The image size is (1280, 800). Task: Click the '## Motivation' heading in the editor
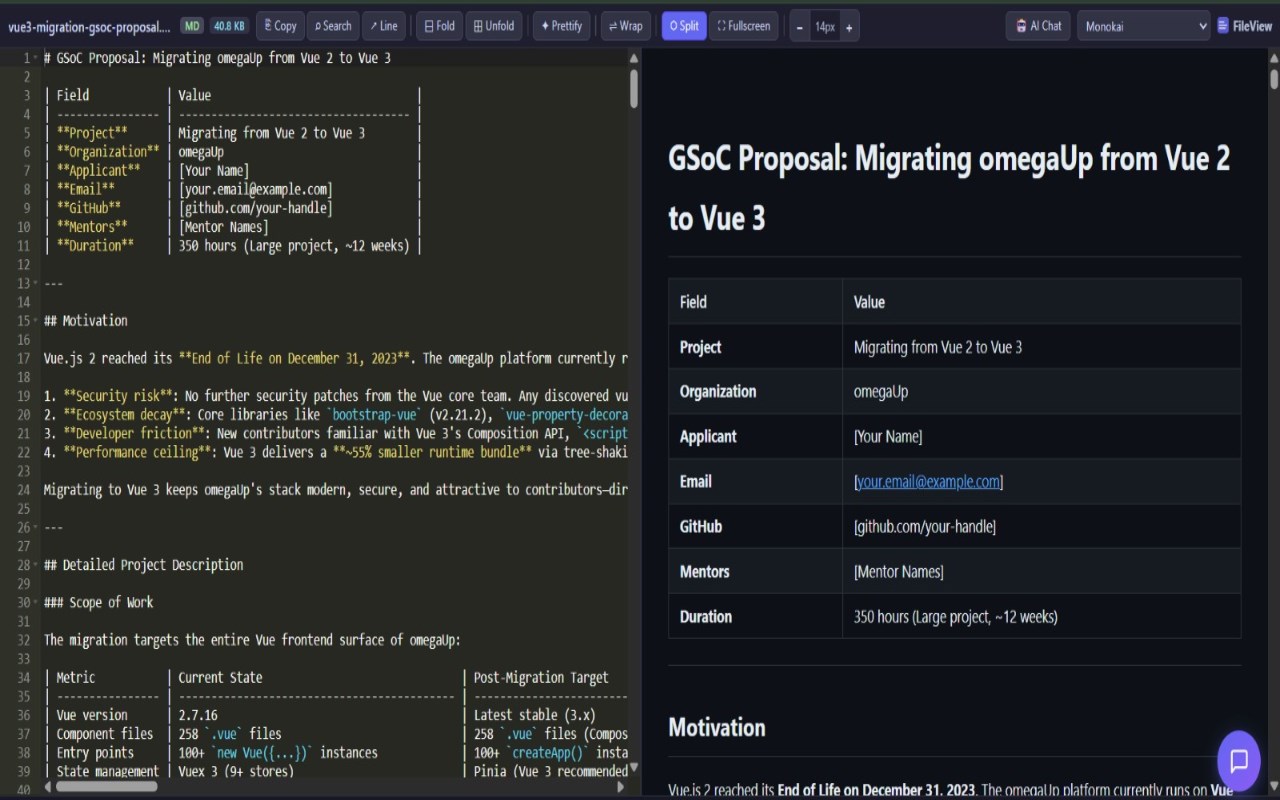(86, 321)
